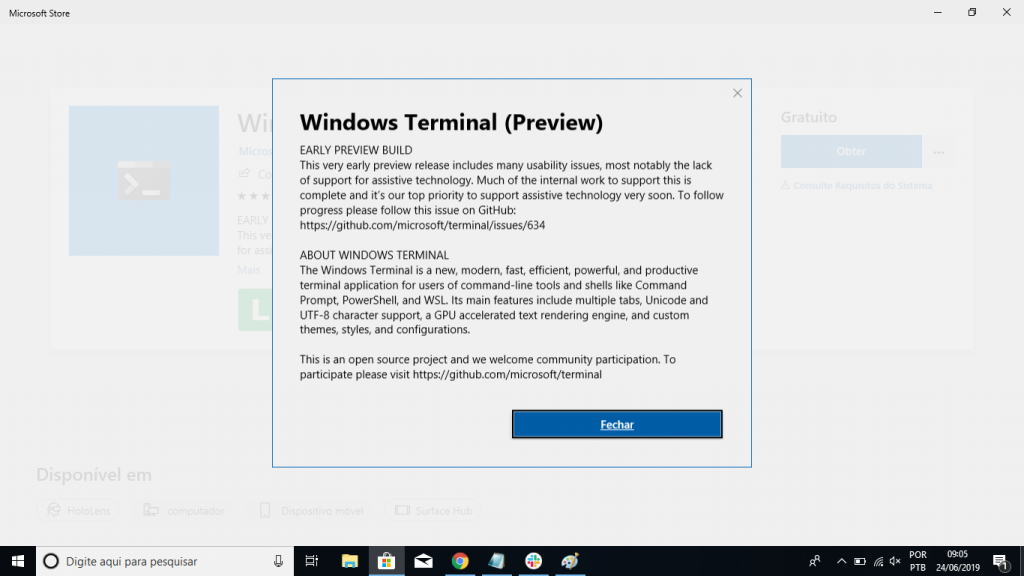Click the clock showing 09:05 24/06/2019
This screenshot has height=576, width=1024.
click(957, 561)
